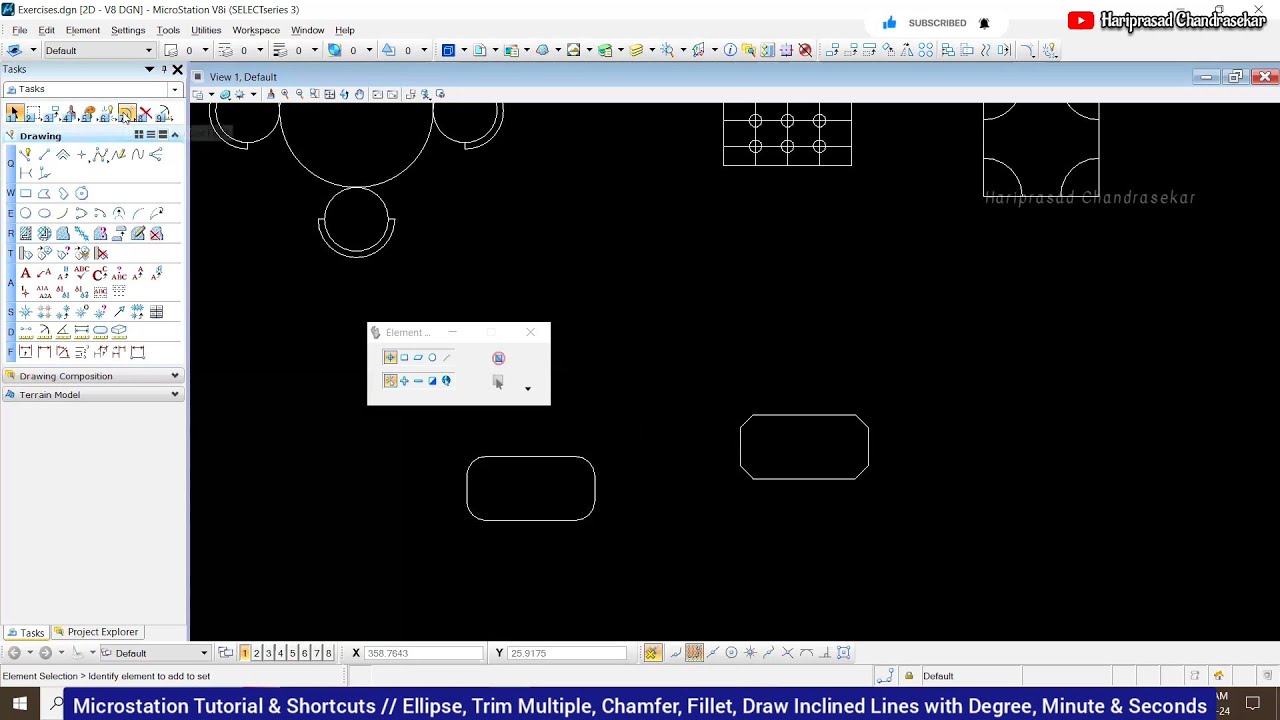Click the Windows Start button
The height and width of the screenshot is (720, 1280).
point(20,704)
